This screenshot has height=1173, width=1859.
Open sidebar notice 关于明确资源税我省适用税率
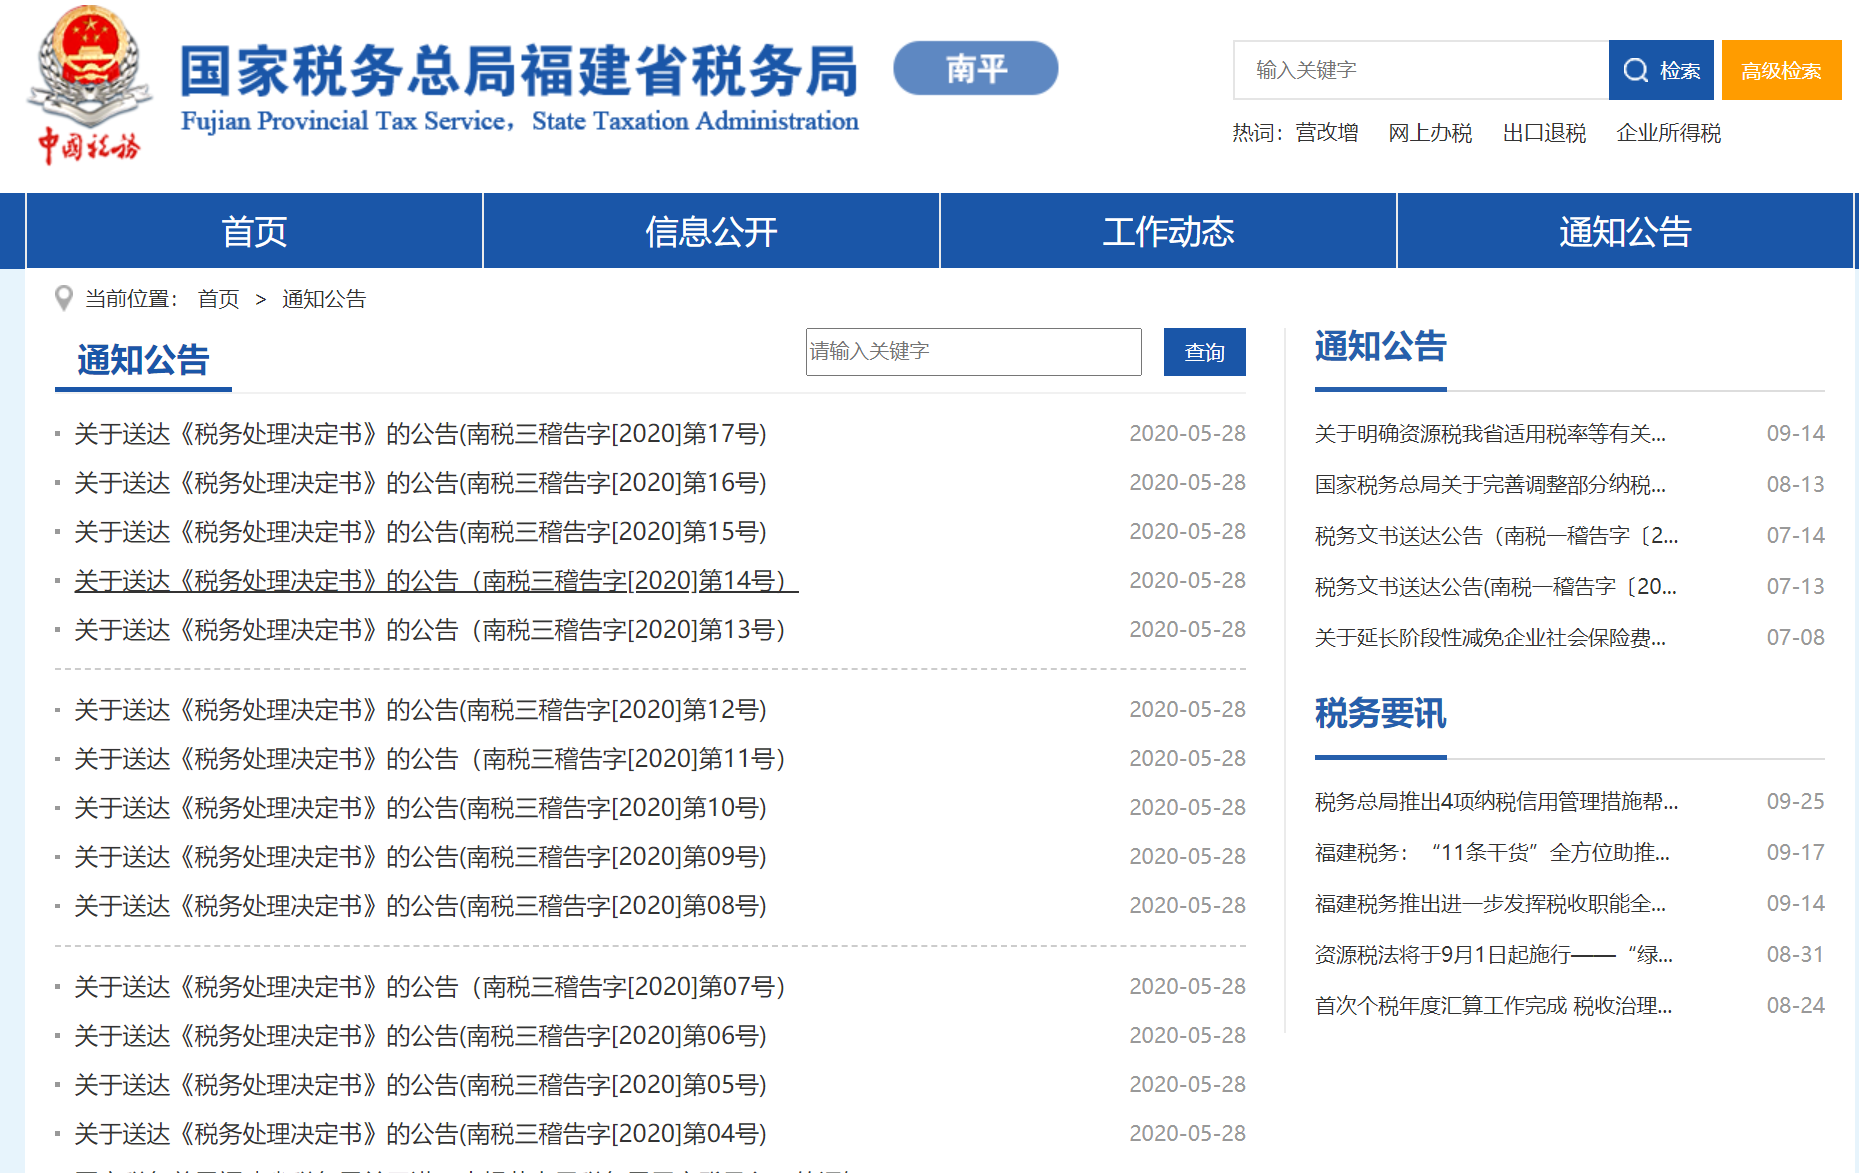pos(1490,434)
